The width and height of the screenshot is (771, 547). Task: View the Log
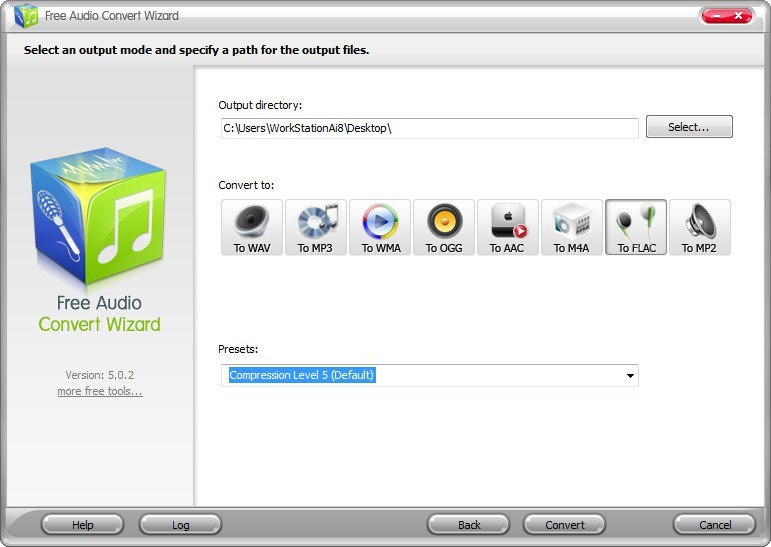(x=180, y=525)
